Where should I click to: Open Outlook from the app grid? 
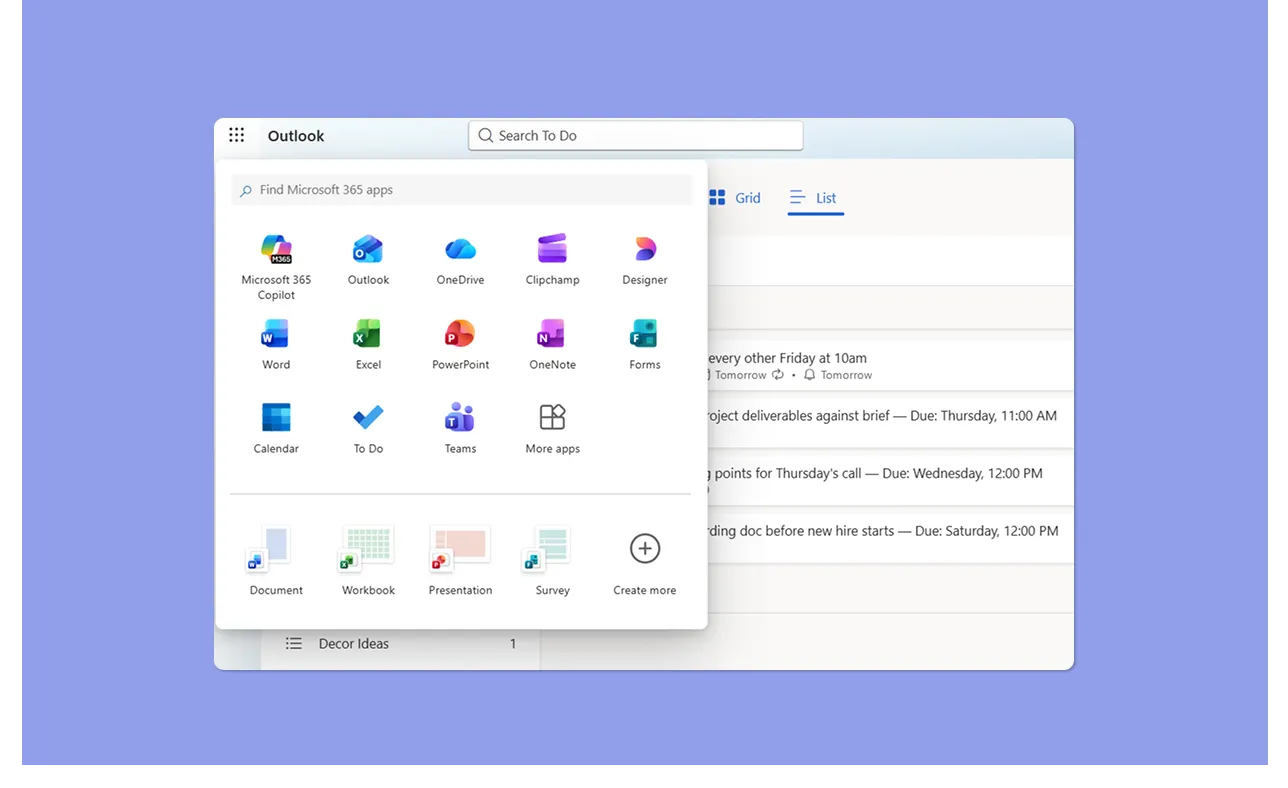coord(368,260)
